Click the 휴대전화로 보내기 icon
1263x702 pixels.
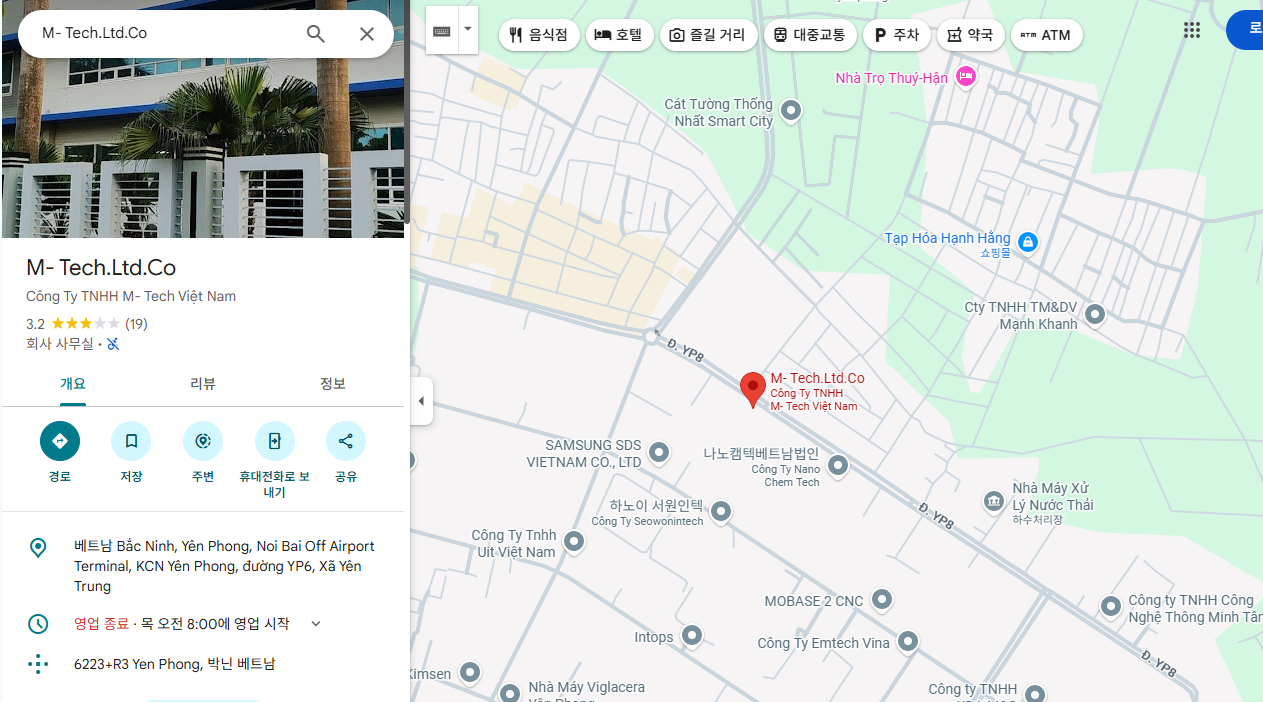(274, 441)
